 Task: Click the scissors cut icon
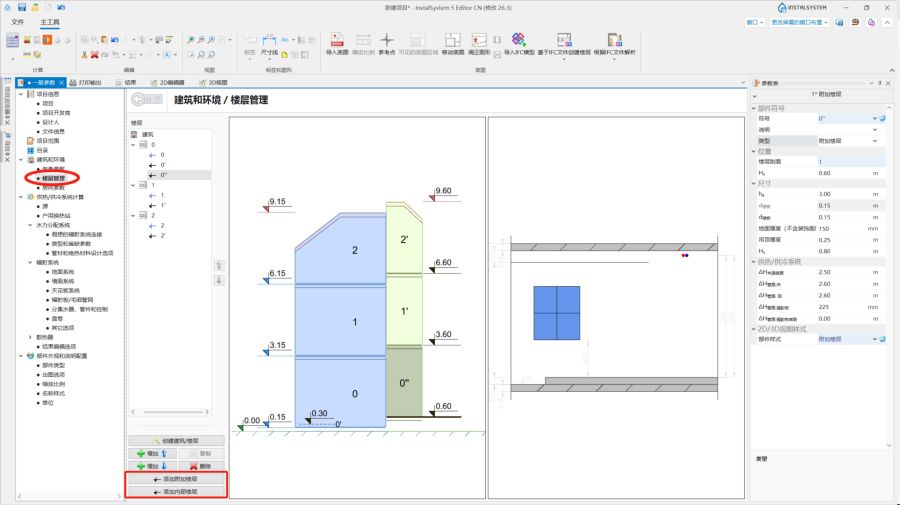83,54
